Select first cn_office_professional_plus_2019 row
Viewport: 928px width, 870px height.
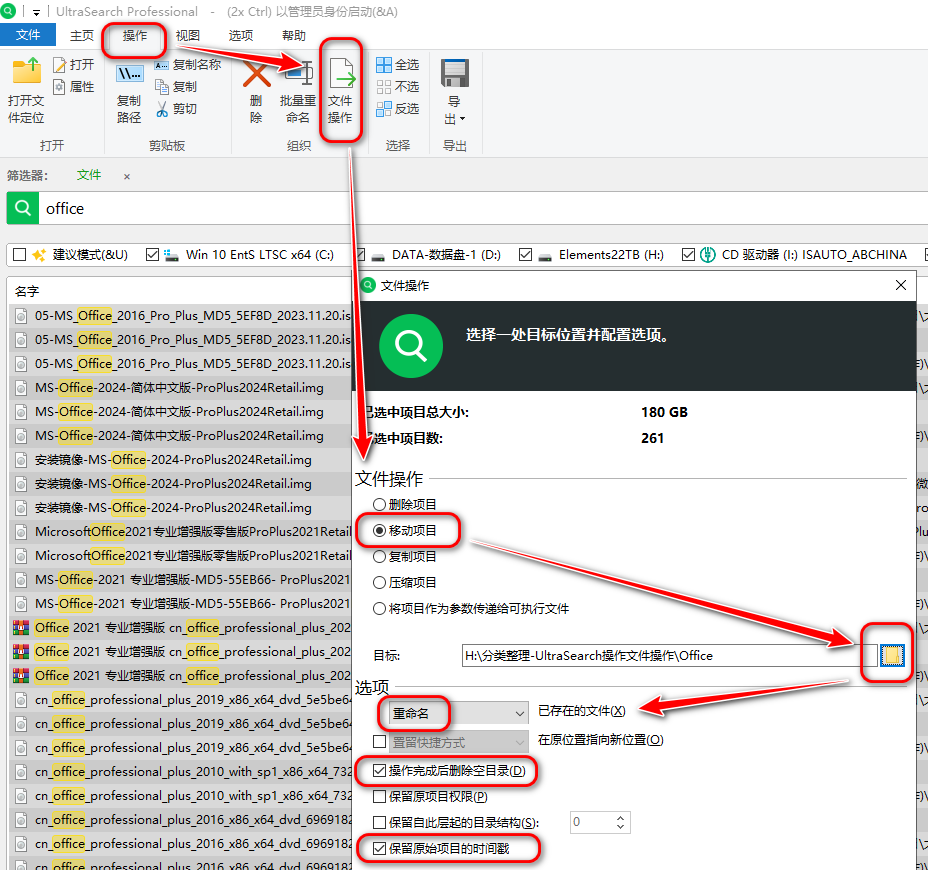(x=181, y=700)
